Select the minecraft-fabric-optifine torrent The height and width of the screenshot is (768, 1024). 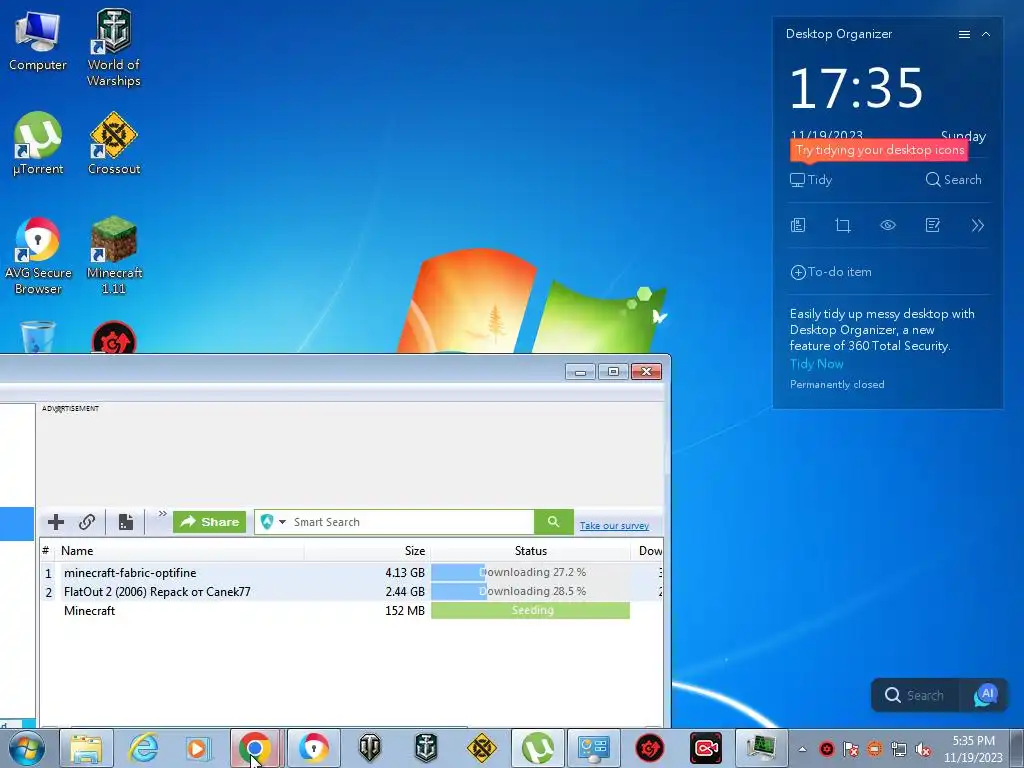pyautogui.click(x=130, y=573)
